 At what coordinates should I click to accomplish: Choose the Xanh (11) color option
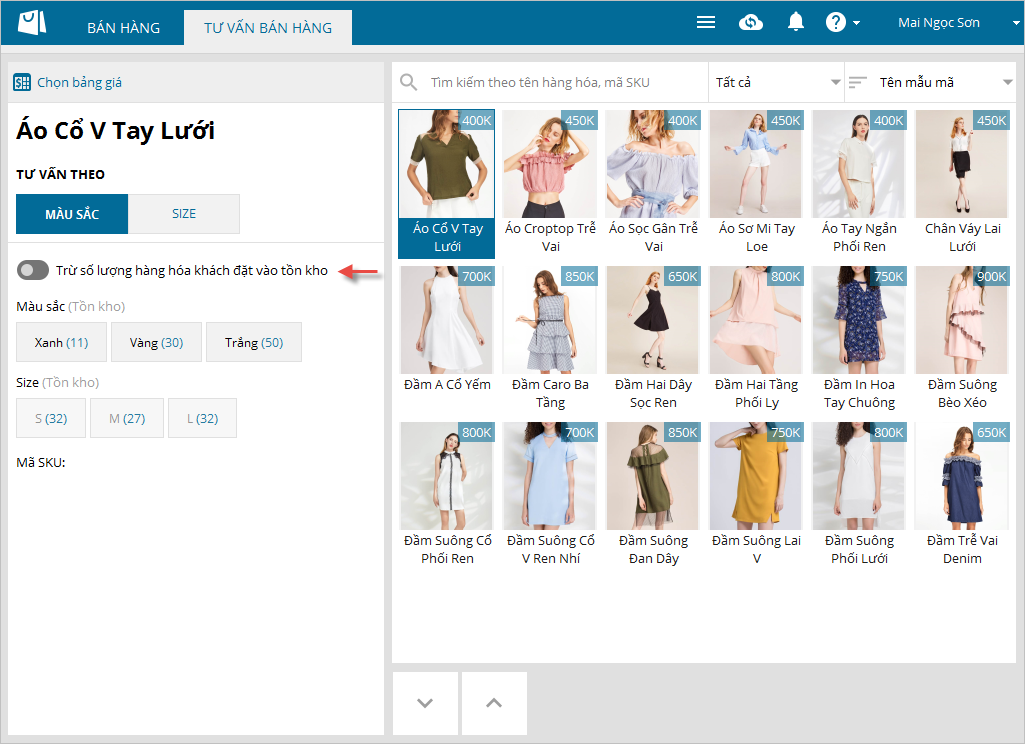[61, 343]
